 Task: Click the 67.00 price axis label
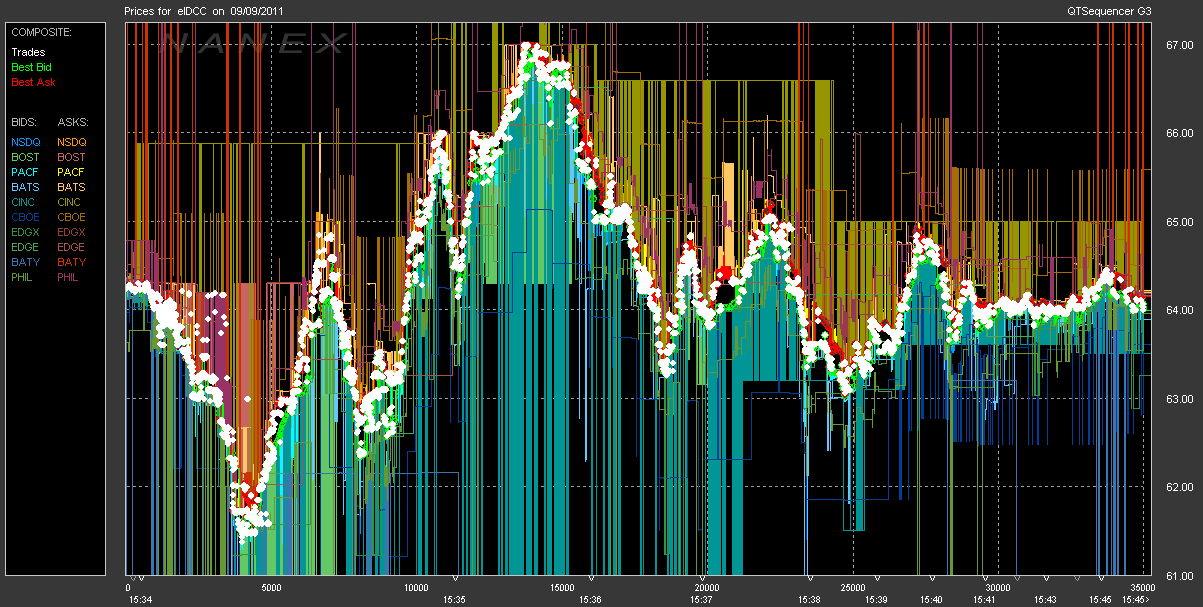[1178, 45]
